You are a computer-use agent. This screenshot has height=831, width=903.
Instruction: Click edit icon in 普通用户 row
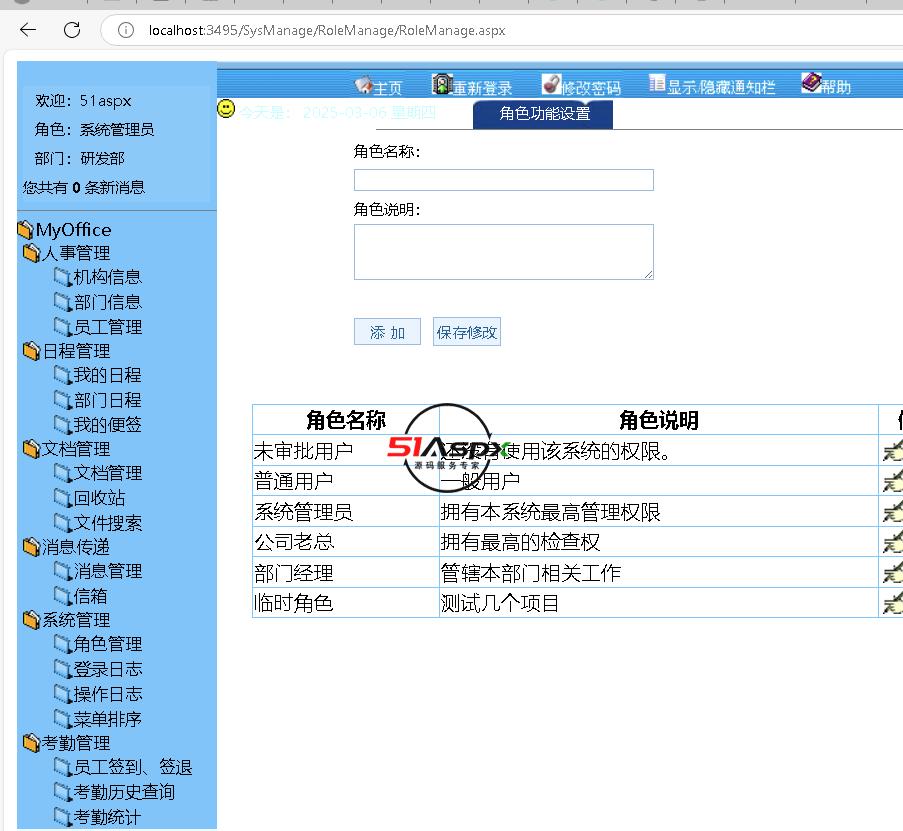pyautogui.click(x=893, y=481)
